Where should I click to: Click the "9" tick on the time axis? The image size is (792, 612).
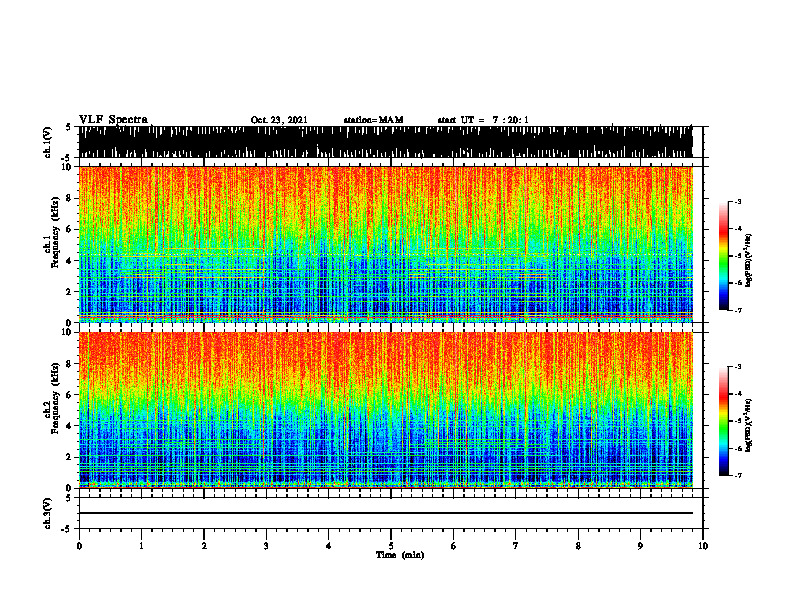coord(640,546)
